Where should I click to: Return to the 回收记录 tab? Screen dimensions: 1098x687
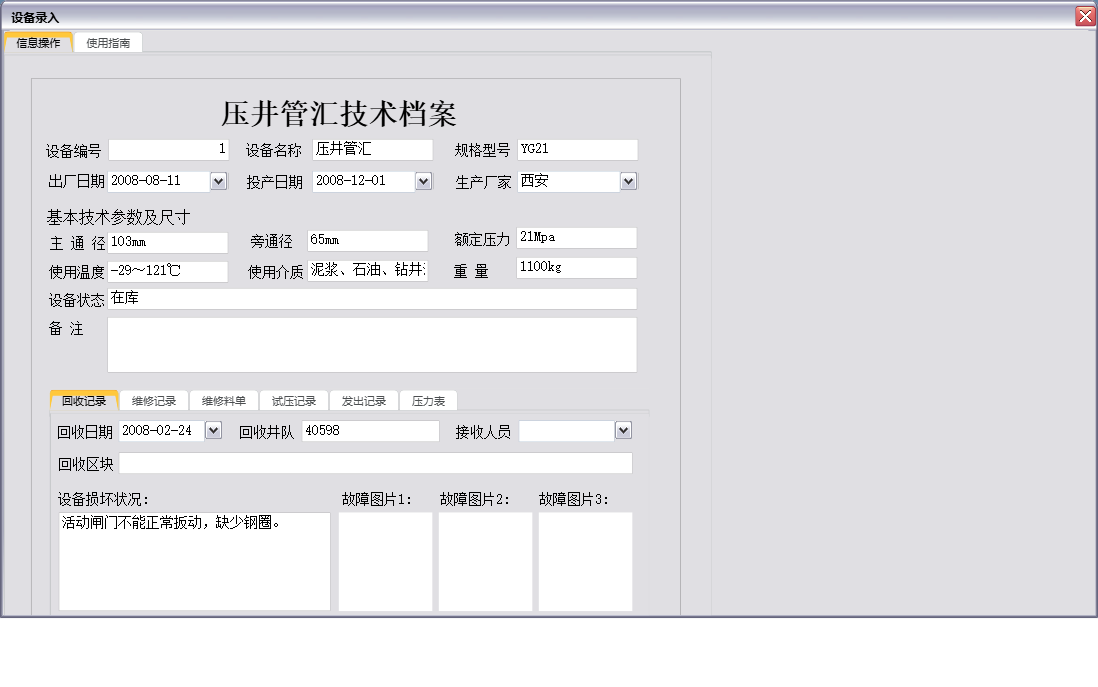click(x=84, y=400)
